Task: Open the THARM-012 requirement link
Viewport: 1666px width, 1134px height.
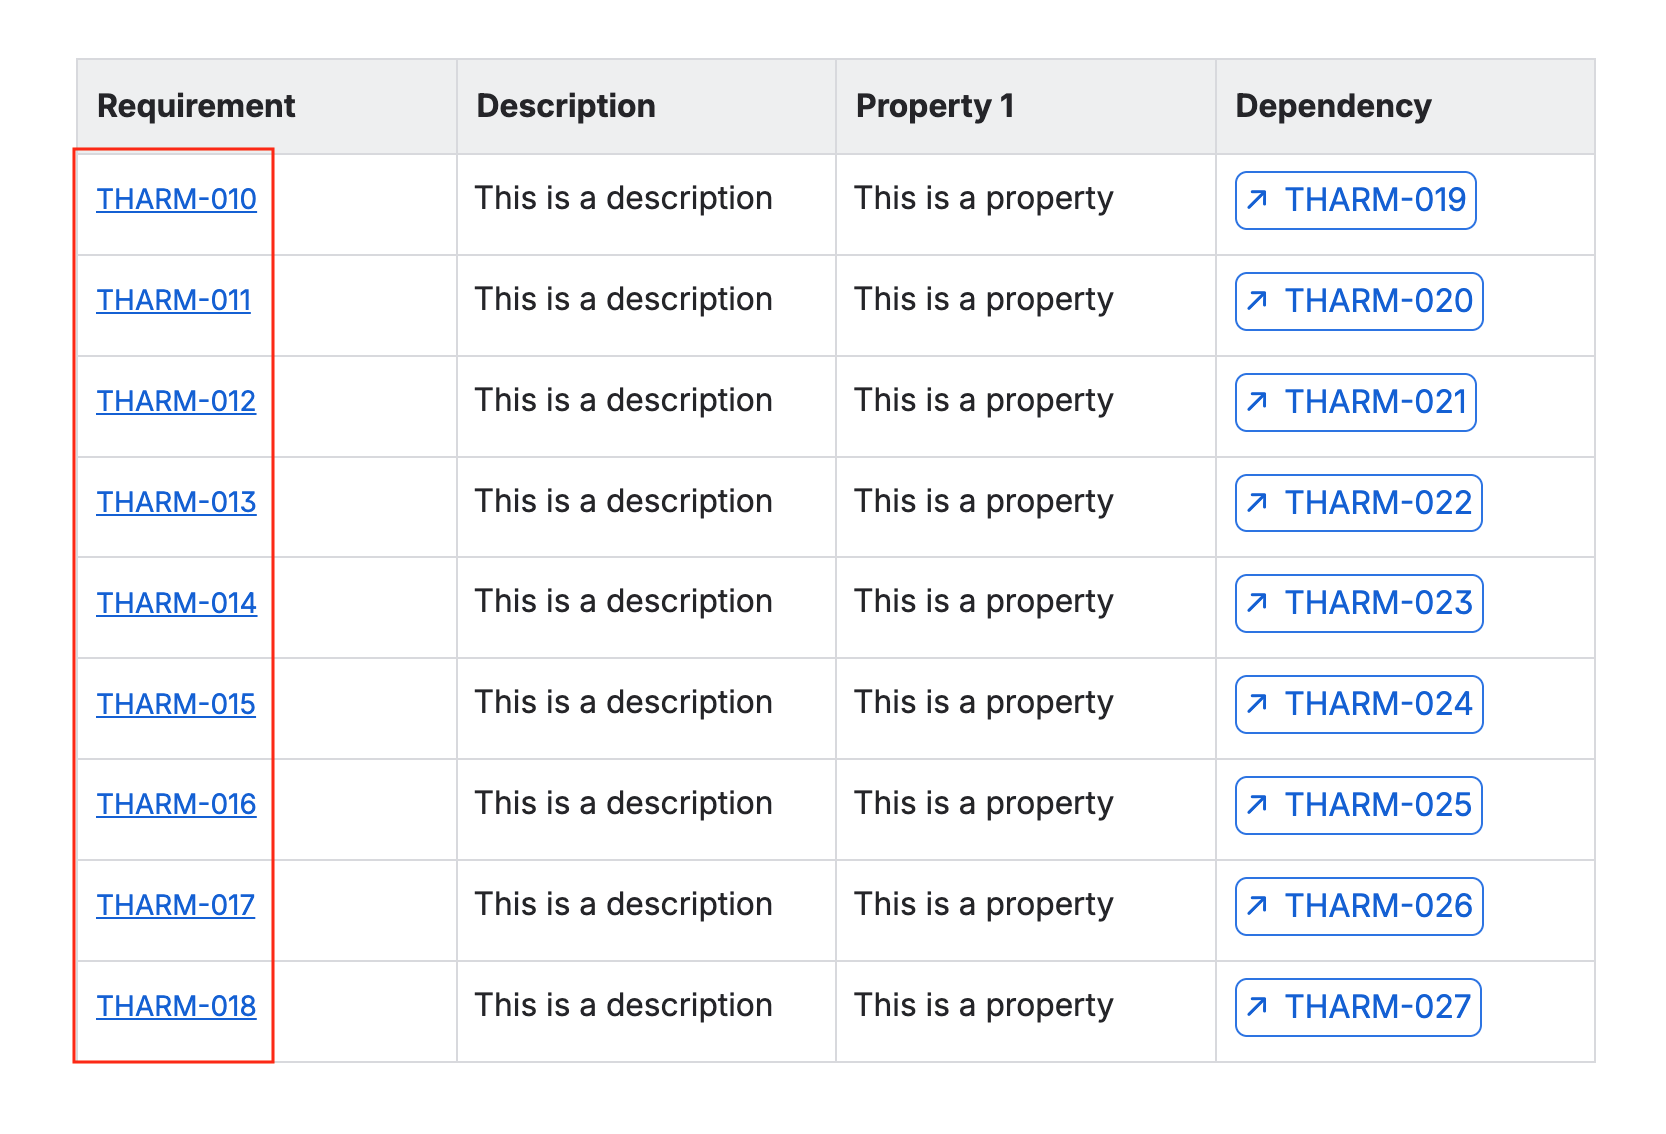Action: click(176, 402)
